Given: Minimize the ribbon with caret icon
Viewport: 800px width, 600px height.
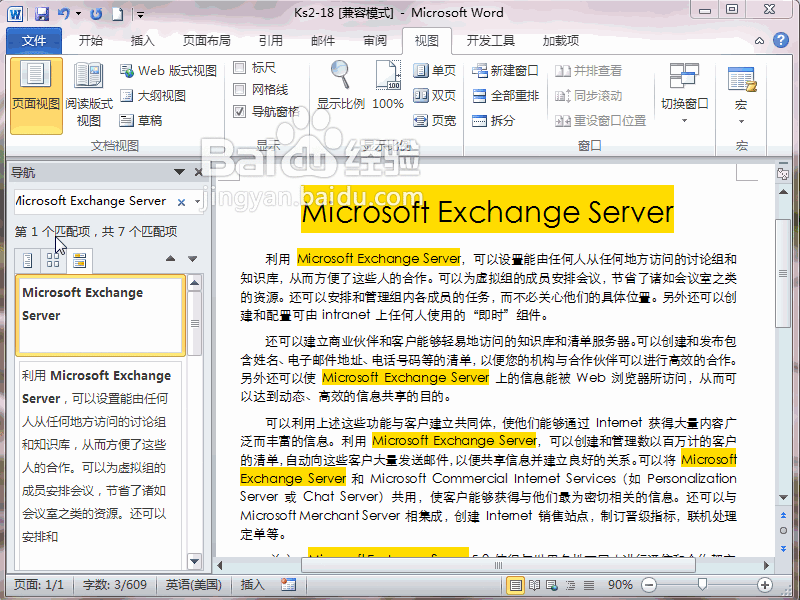Looking at the screenshot, I should click(x=760, y=41).
